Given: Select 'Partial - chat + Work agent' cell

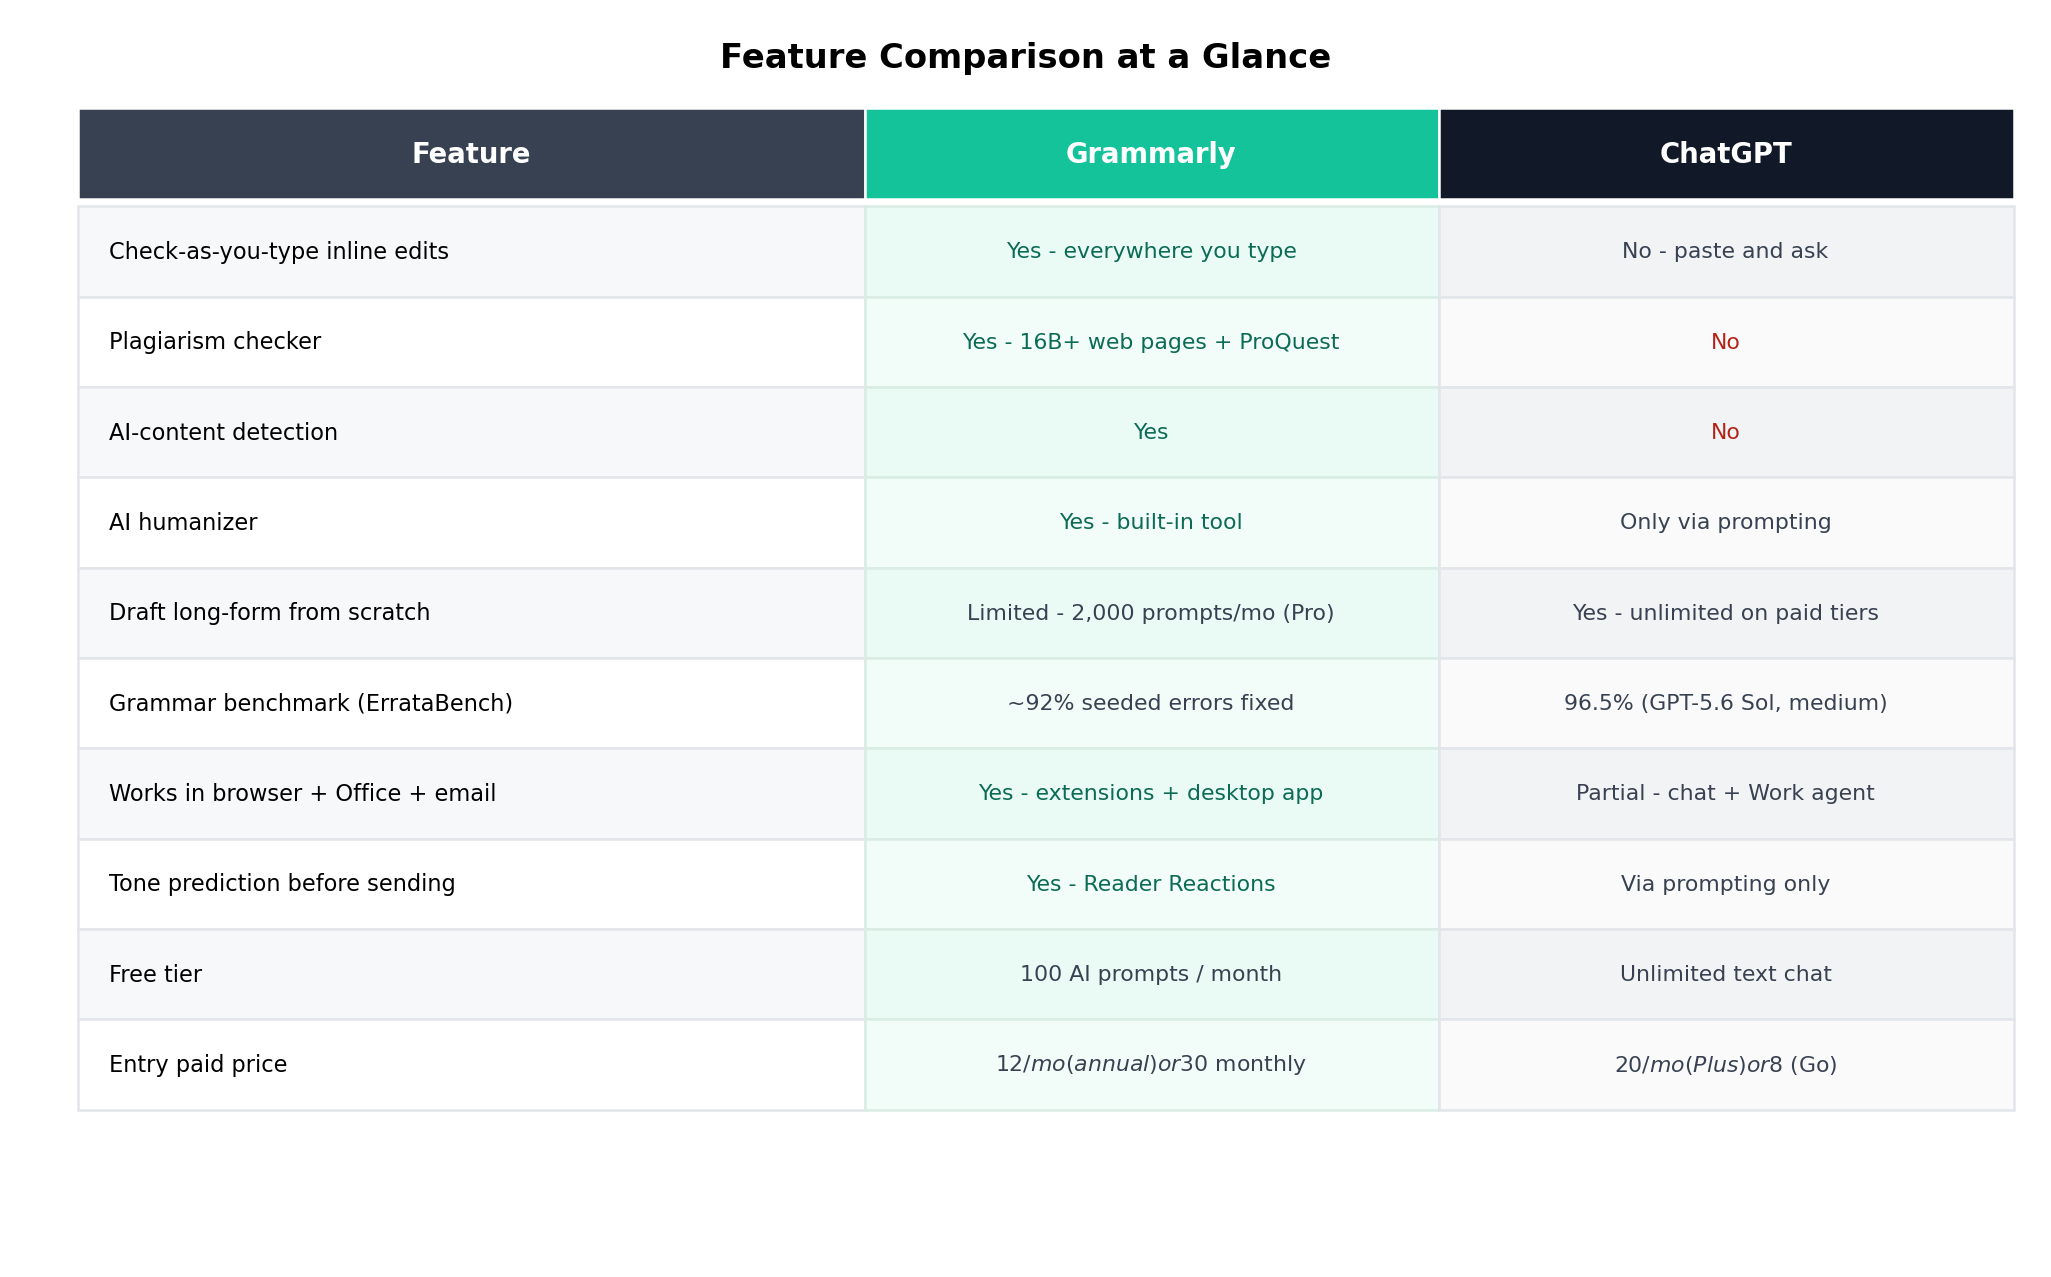Looking at the screenshot, I should tap(1726, 793).
